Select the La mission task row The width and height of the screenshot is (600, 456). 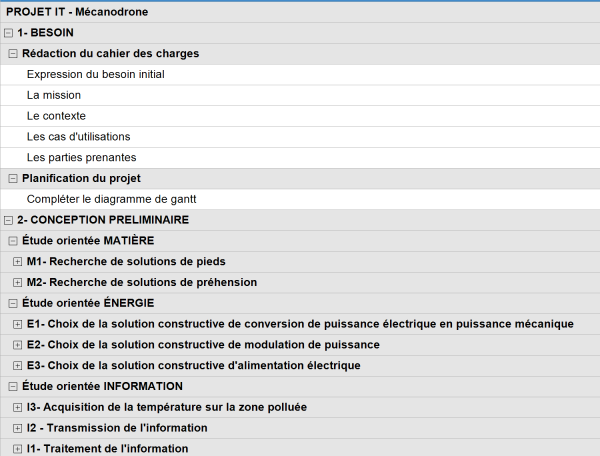[300, 95]
